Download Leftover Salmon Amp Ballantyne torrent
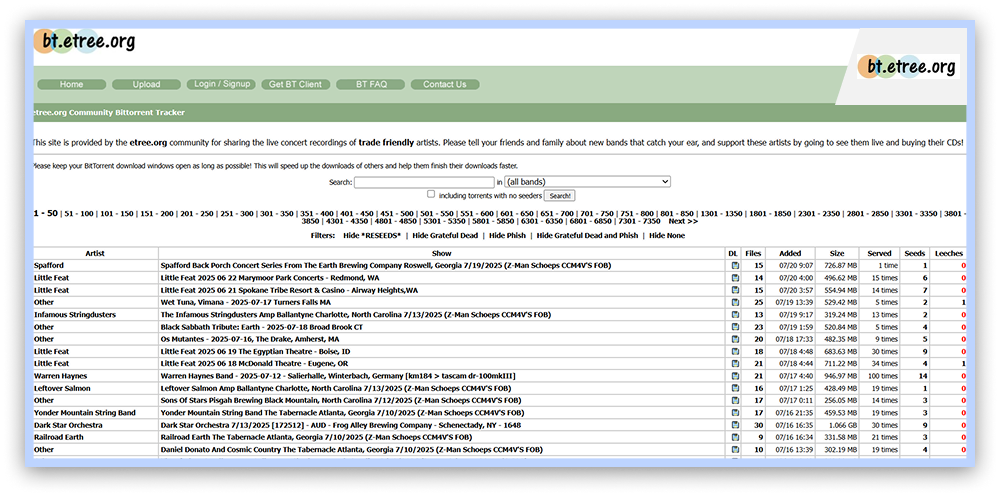 tap(735, 388)
